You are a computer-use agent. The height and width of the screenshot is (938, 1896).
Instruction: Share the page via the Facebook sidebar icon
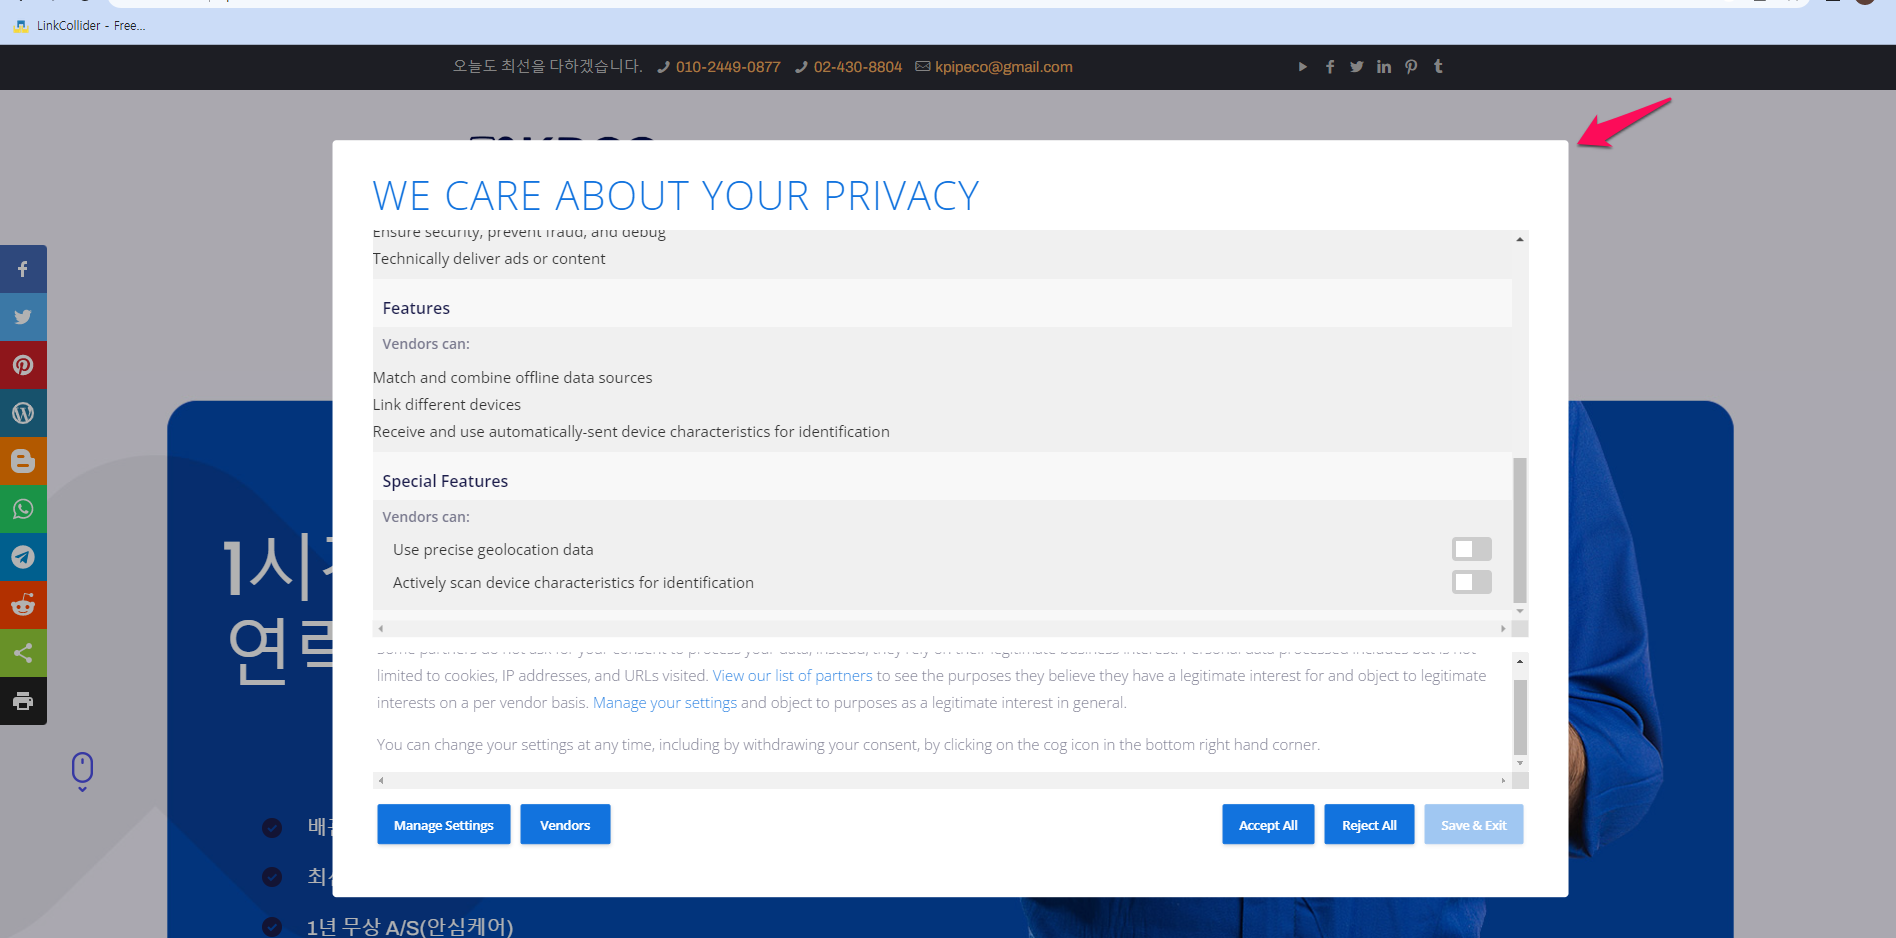(23, 268)
